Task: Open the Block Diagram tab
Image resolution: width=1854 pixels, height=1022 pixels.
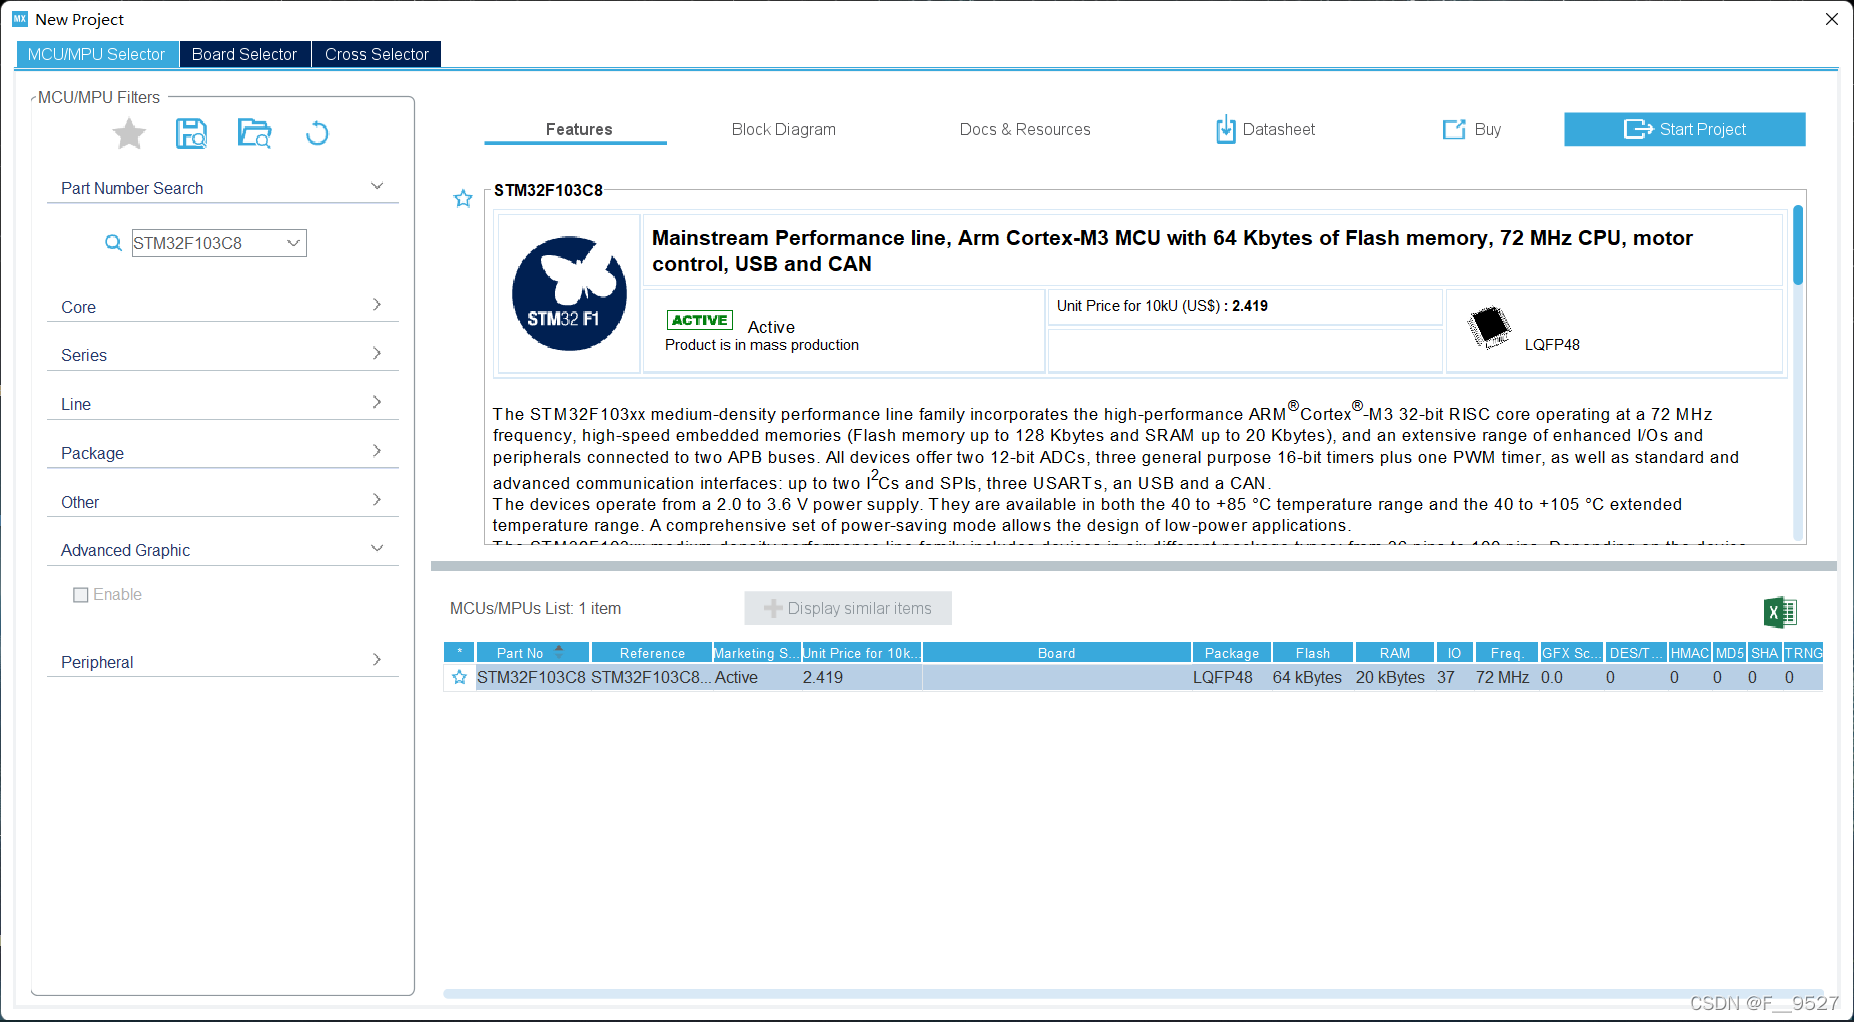Action: coord(783,129)
